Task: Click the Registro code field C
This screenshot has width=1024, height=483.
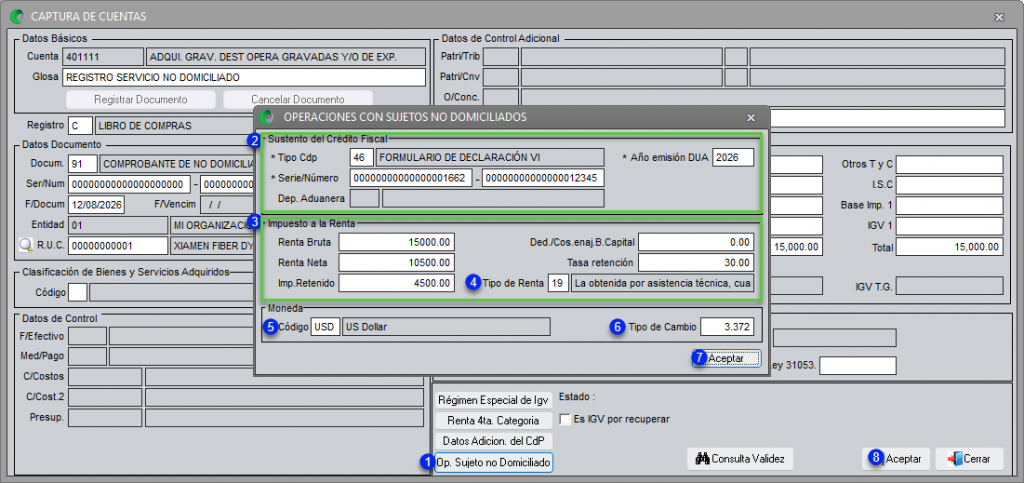Action: click(80, 125)
